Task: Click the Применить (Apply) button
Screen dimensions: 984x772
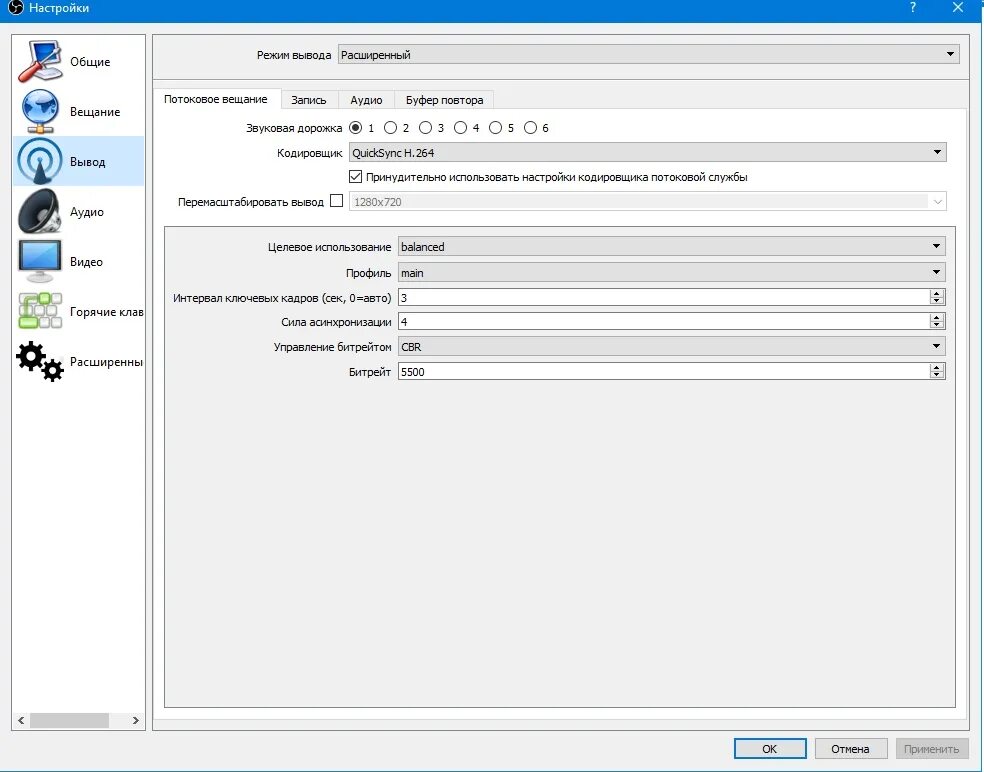Action: 931,749
